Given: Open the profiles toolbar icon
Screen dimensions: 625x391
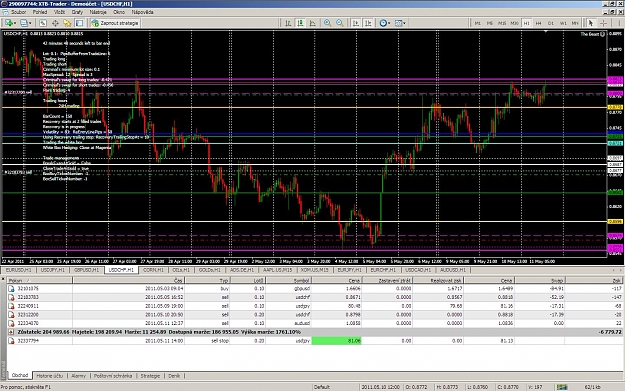Looking at the screenshot, I should coord(24,23).
